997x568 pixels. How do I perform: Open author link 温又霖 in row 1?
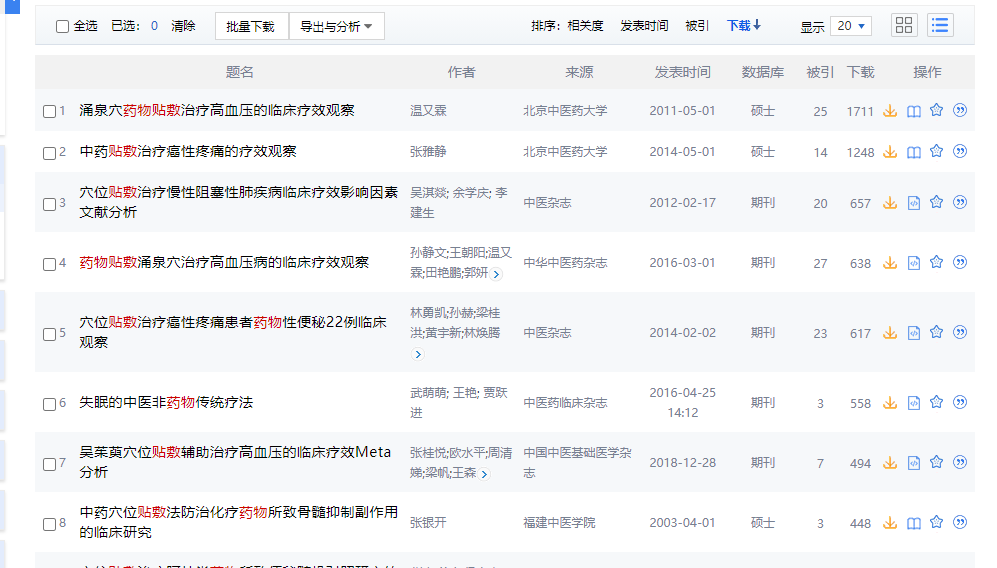click(x=428, y=111)
